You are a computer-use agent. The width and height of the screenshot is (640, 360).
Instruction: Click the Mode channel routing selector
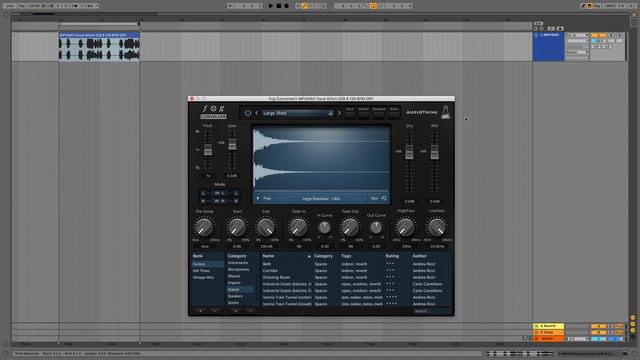click(x=220, y=197)
